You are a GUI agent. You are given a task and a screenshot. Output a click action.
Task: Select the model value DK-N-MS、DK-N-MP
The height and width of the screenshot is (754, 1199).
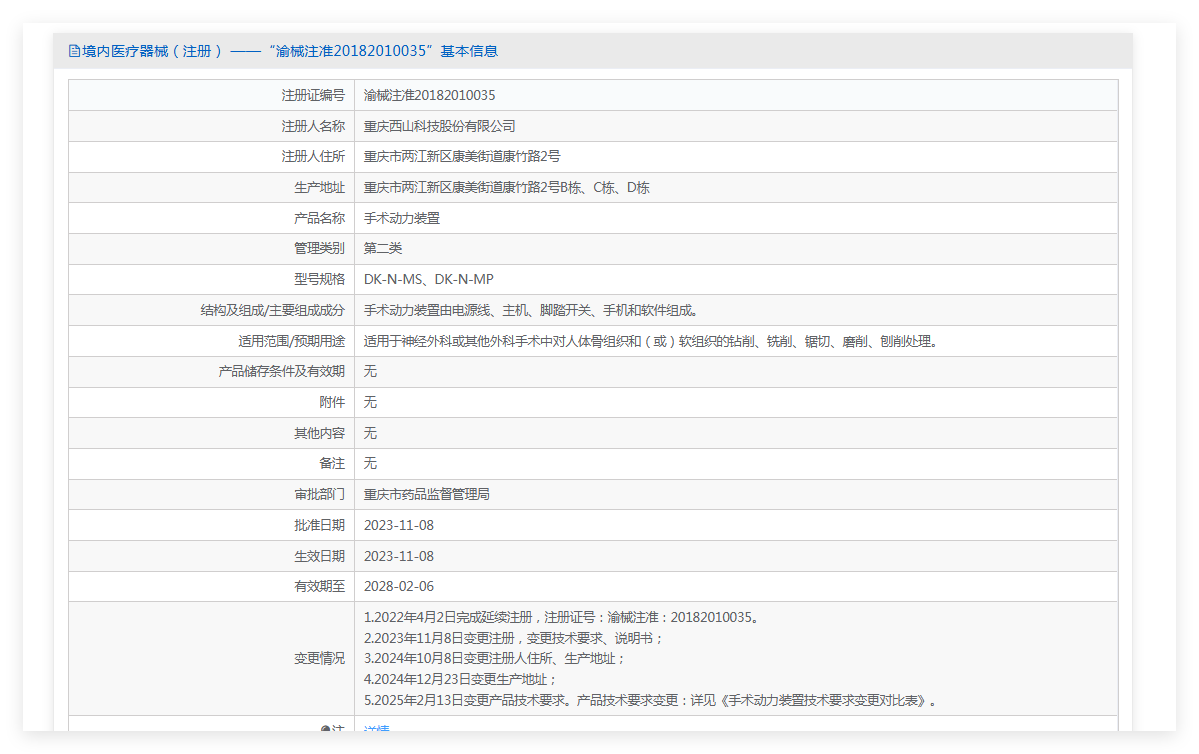tap(429, 279)
